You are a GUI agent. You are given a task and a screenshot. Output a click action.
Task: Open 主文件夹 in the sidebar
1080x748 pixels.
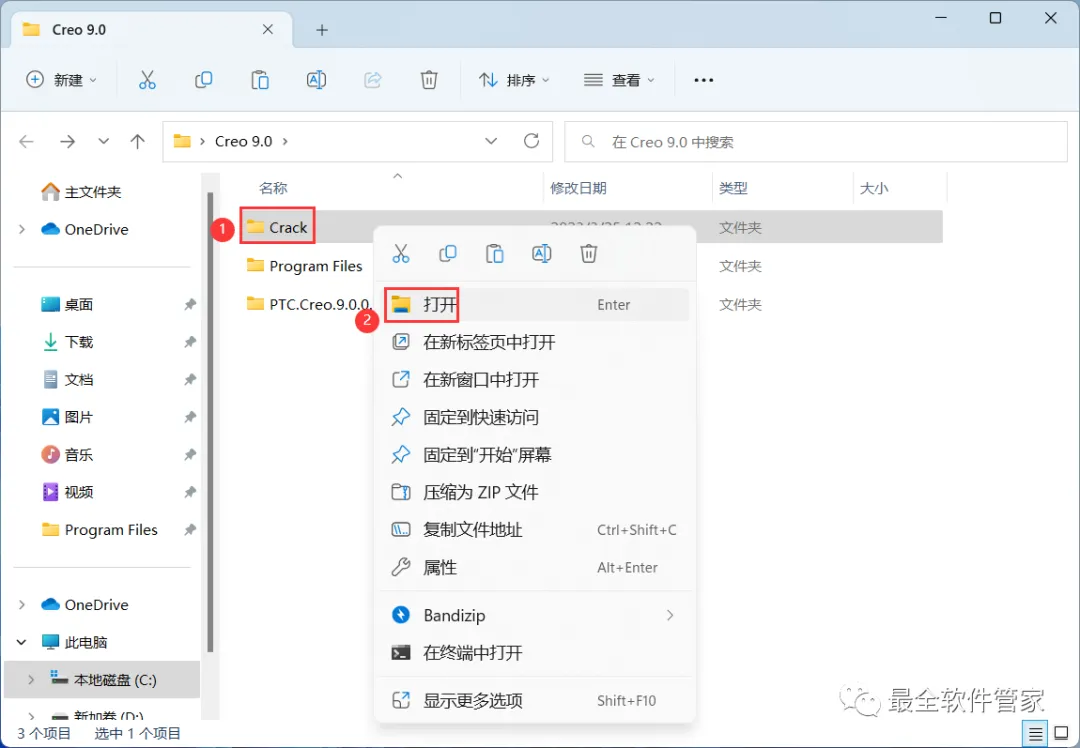81,192
